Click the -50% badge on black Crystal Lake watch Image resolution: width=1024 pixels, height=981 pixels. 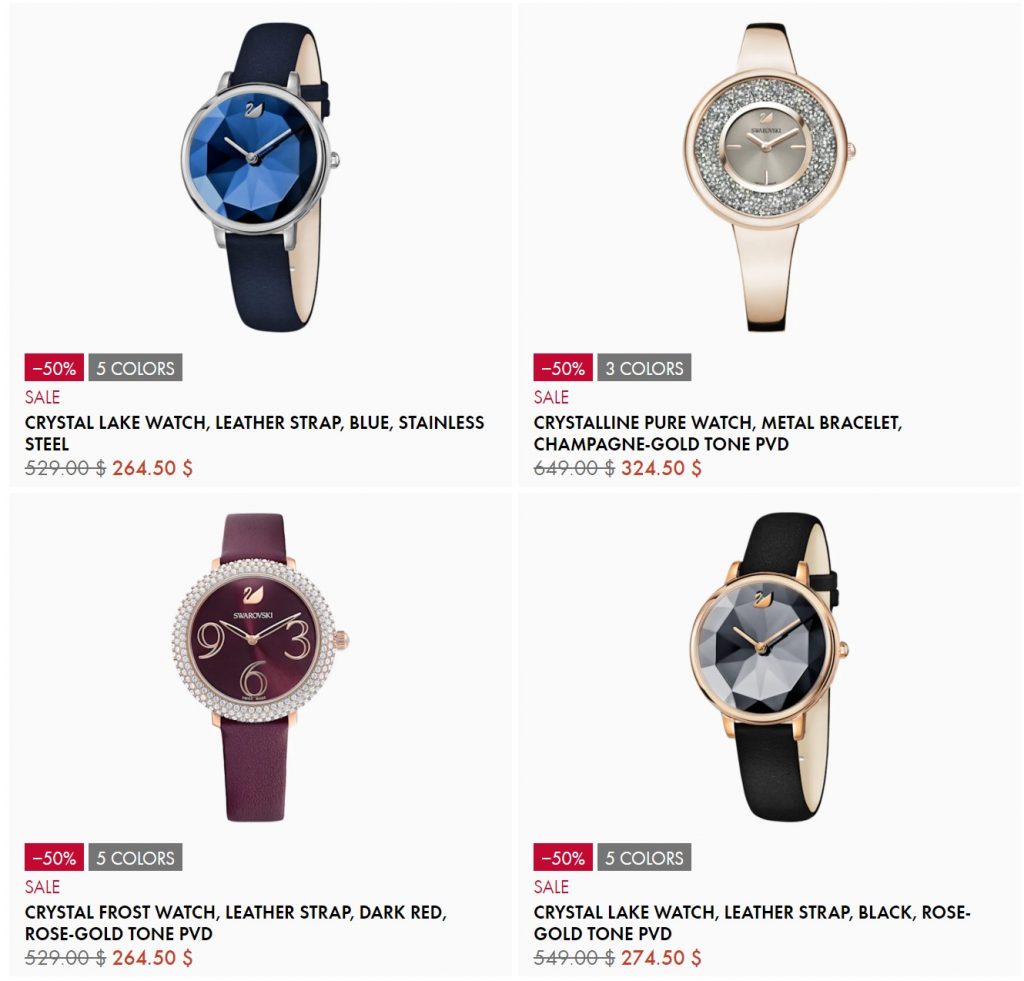[563, 858]
